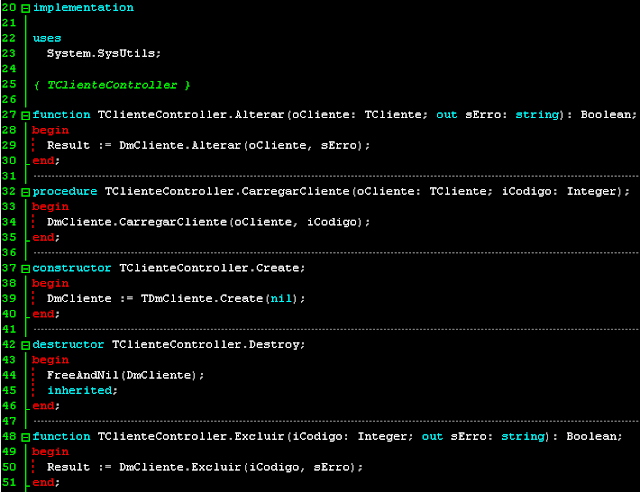The height and width of the screenshot is (492, 640).
Task: Click 'function' keyword on line 48
Action: click(61, 436)
